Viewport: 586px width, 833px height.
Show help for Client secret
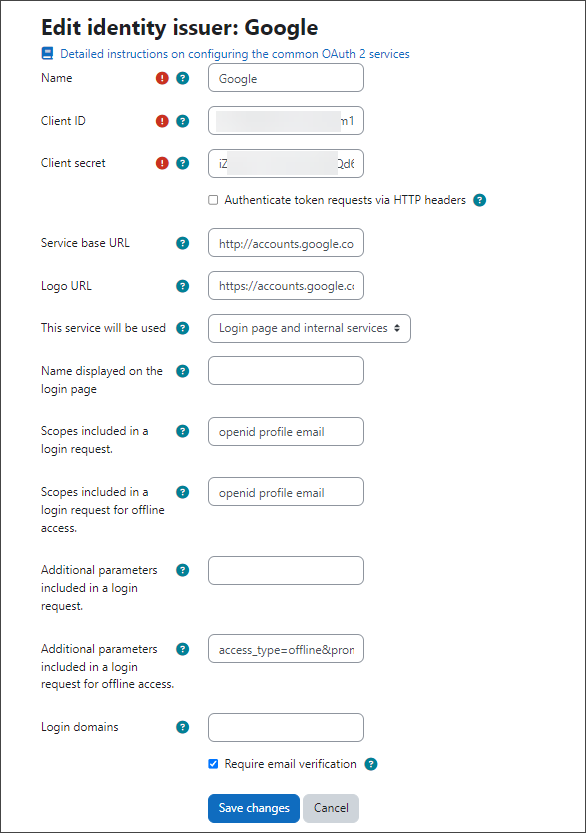pyautogui.click(x=182, y=163)
